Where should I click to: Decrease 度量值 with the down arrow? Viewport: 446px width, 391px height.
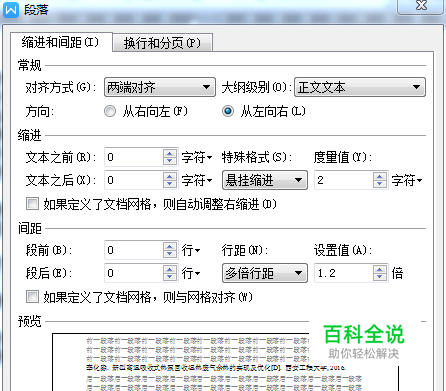(x=380, y=184)
